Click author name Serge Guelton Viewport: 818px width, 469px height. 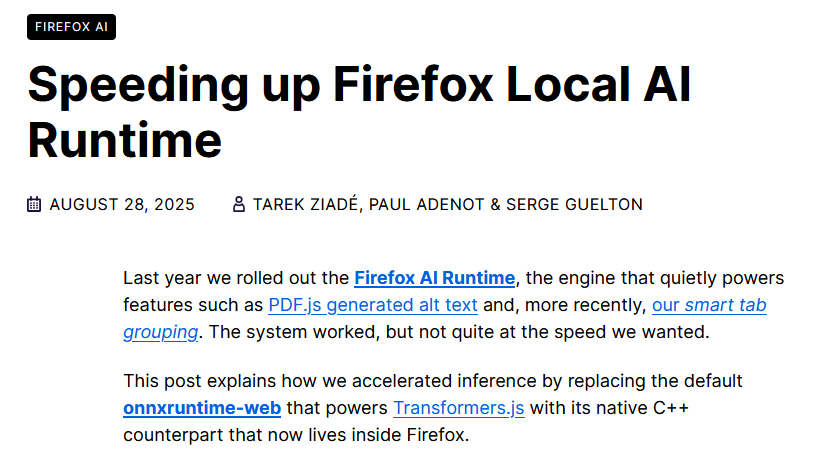[574, 205]
